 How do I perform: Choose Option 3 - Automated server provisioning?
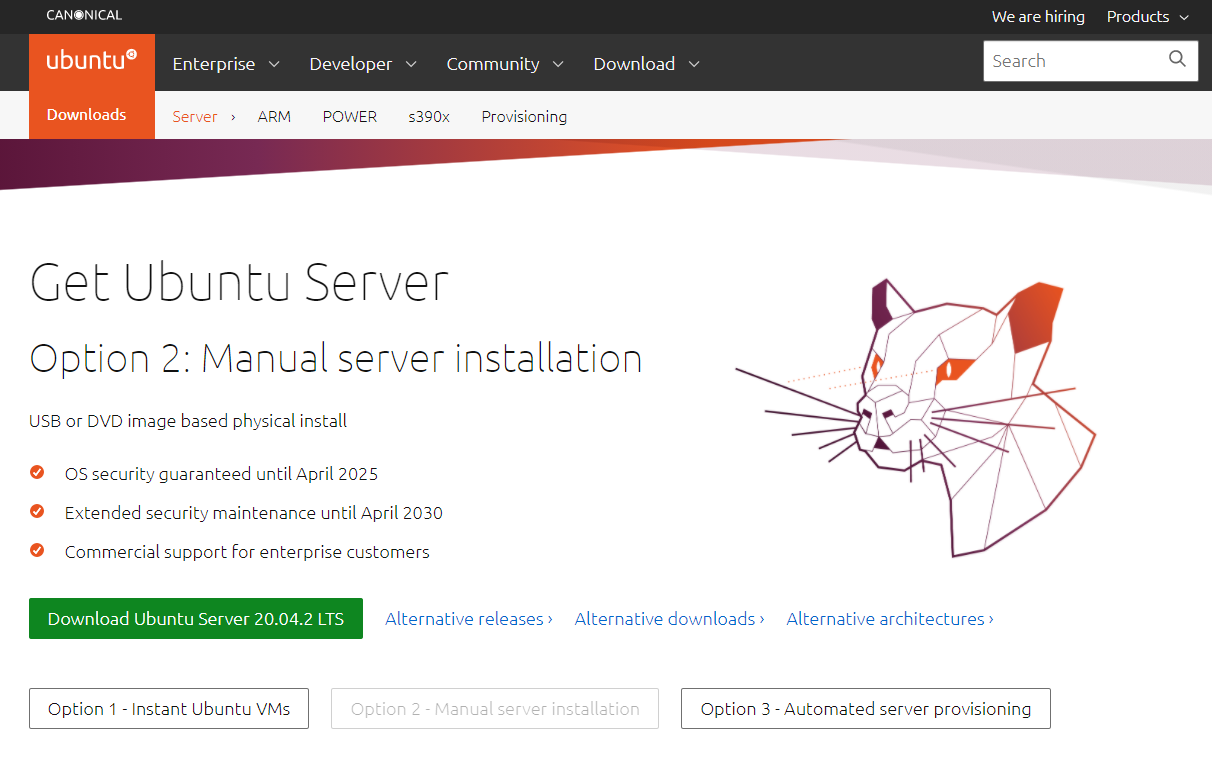(866, 709)
